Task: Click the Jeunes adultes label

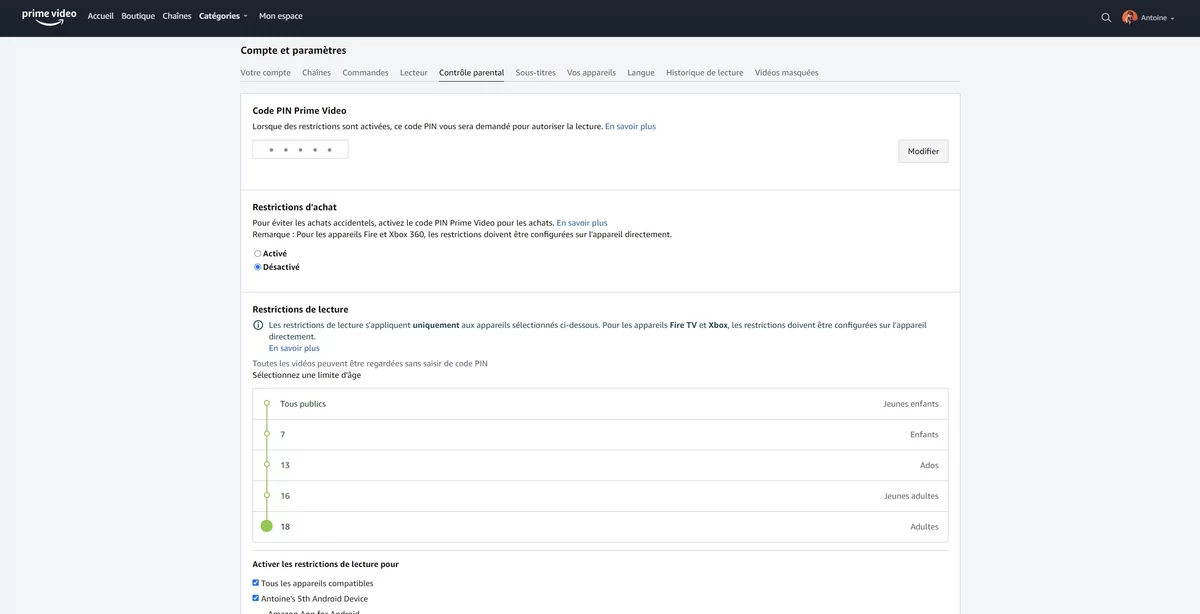Action: click(x=911, y=496)
